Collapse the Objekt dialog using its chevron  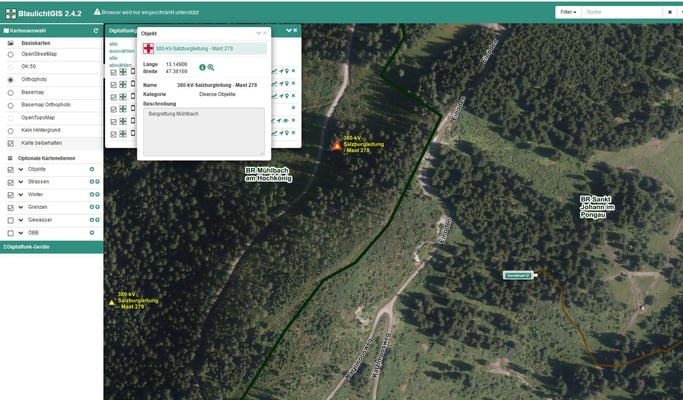(x=258, y=33)
